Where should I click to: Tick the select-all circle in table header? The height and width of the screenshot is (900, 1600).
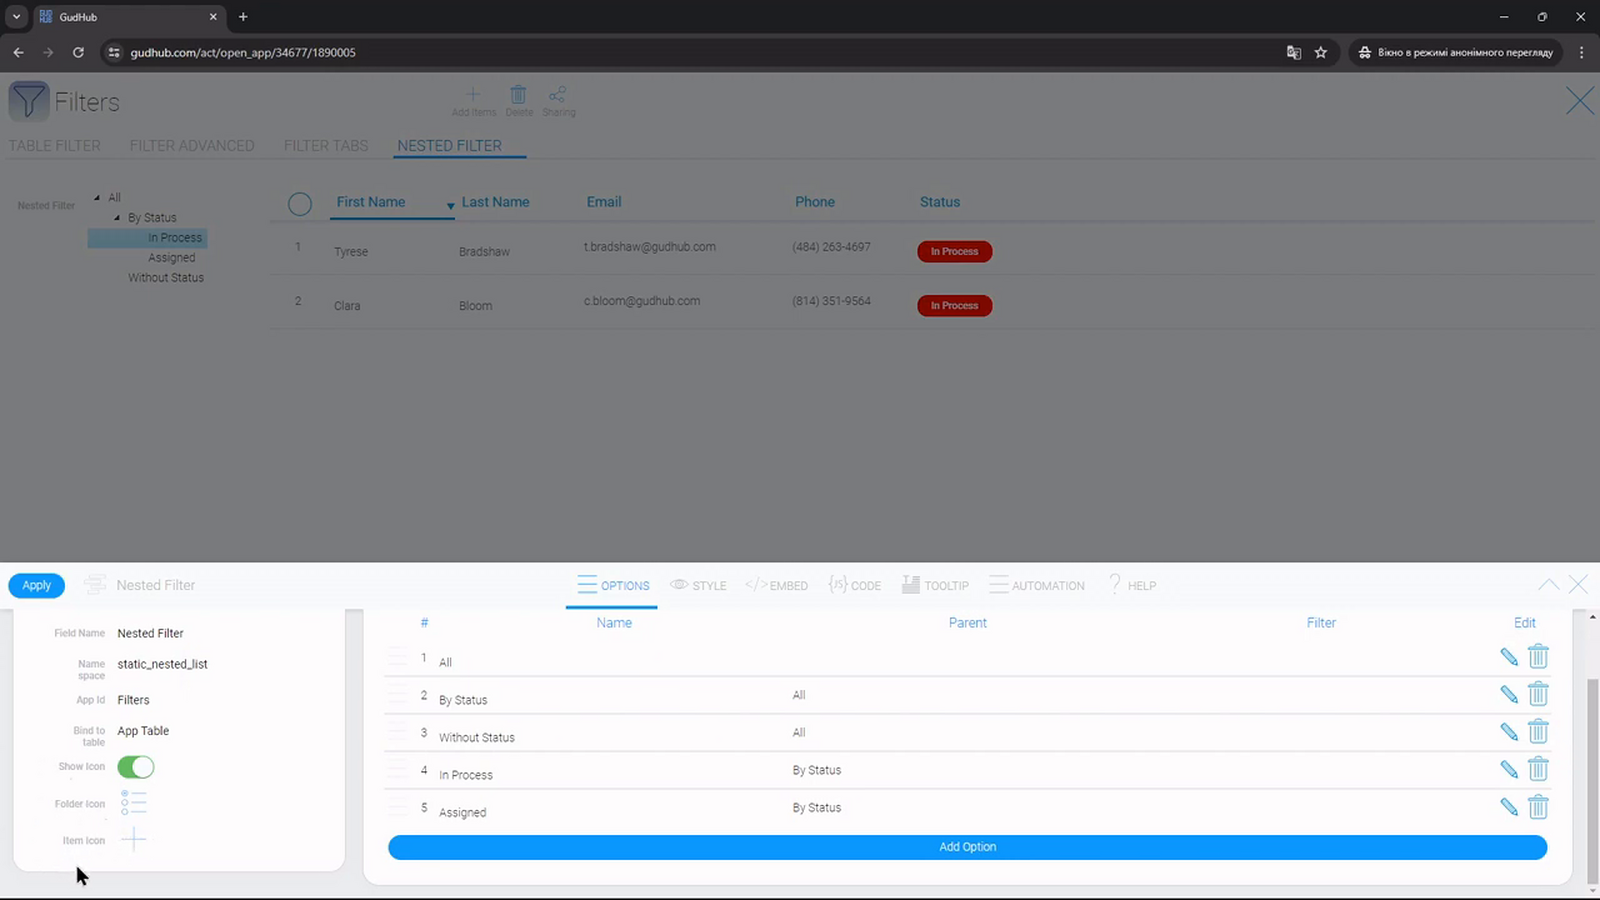point(300,204)
